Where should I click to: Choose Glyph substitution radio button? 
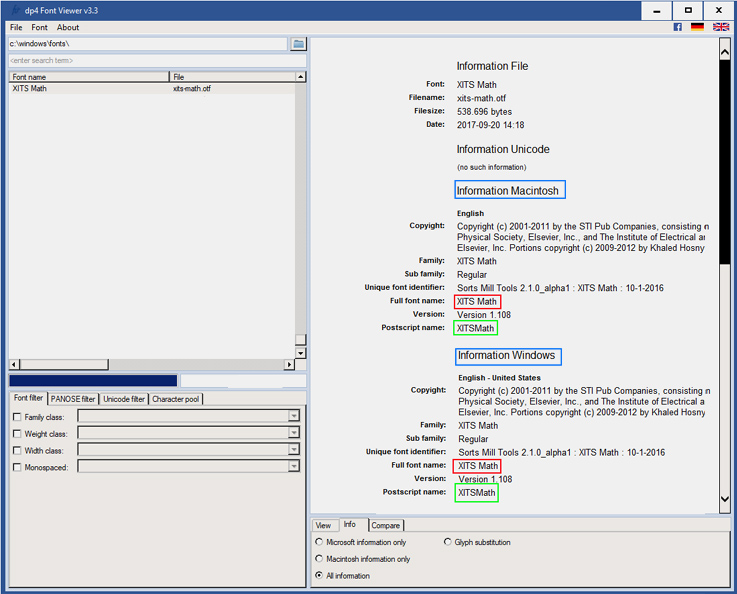(447, 542)
